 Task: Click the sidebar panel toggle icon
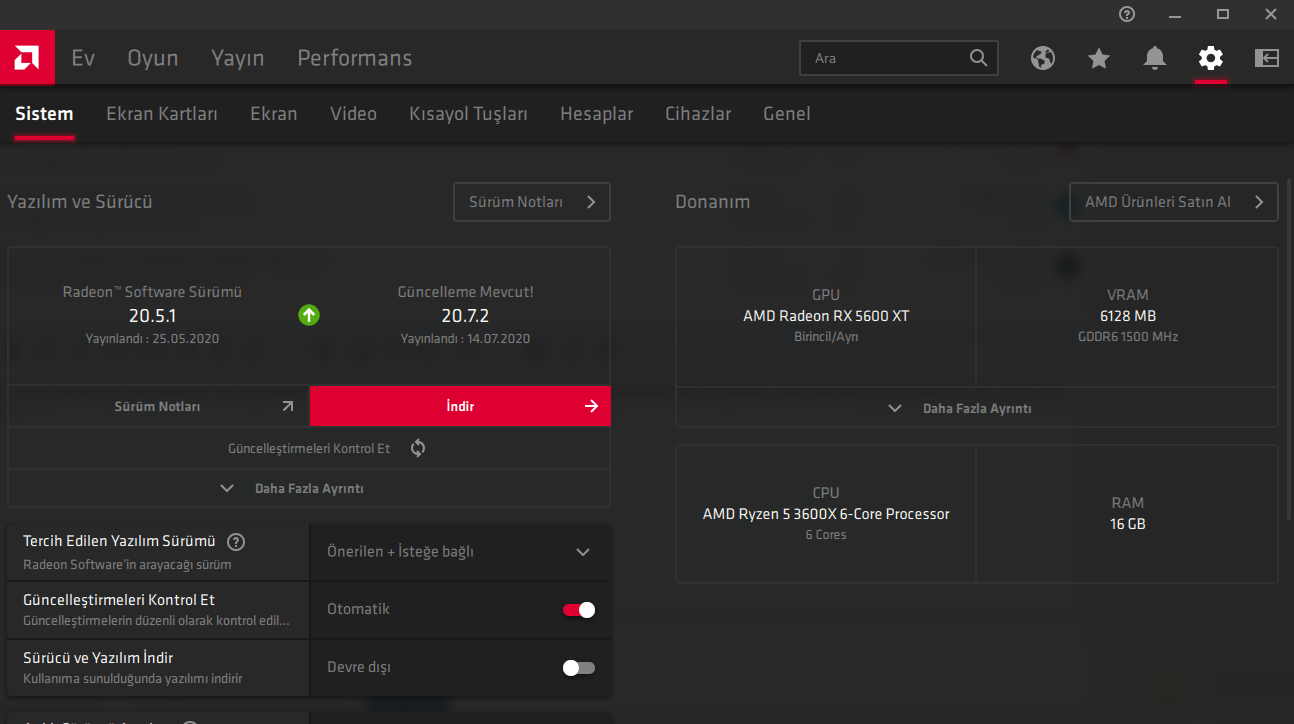(x=1267, y=58)
